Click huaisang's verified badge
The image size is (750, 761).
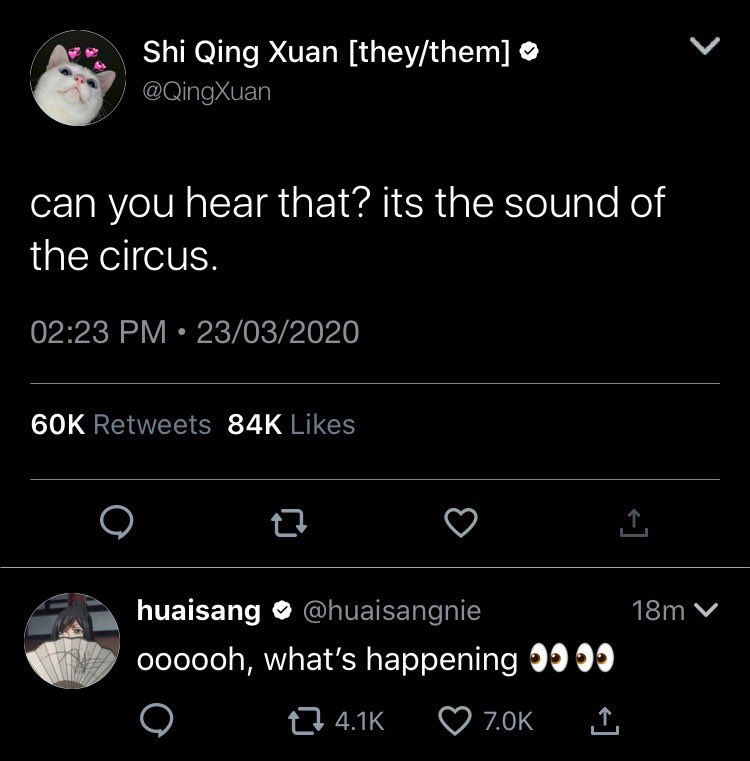pos(282,610)
